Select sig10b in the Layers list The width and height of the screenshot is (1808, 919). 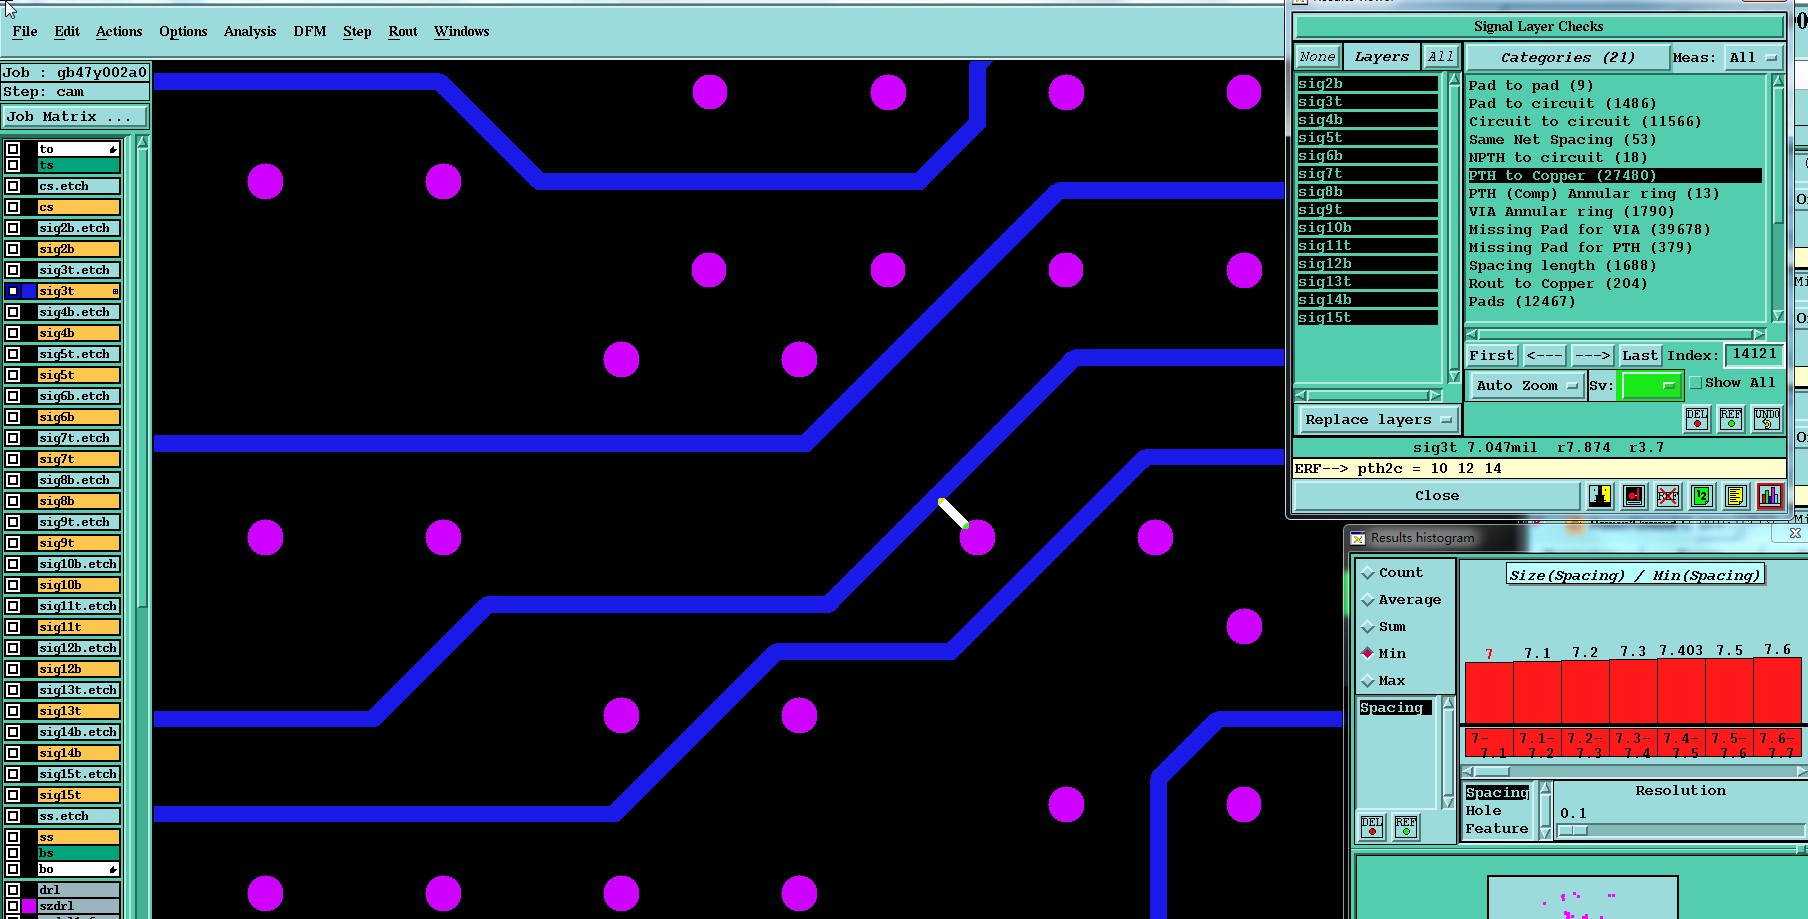point(1367,228)
